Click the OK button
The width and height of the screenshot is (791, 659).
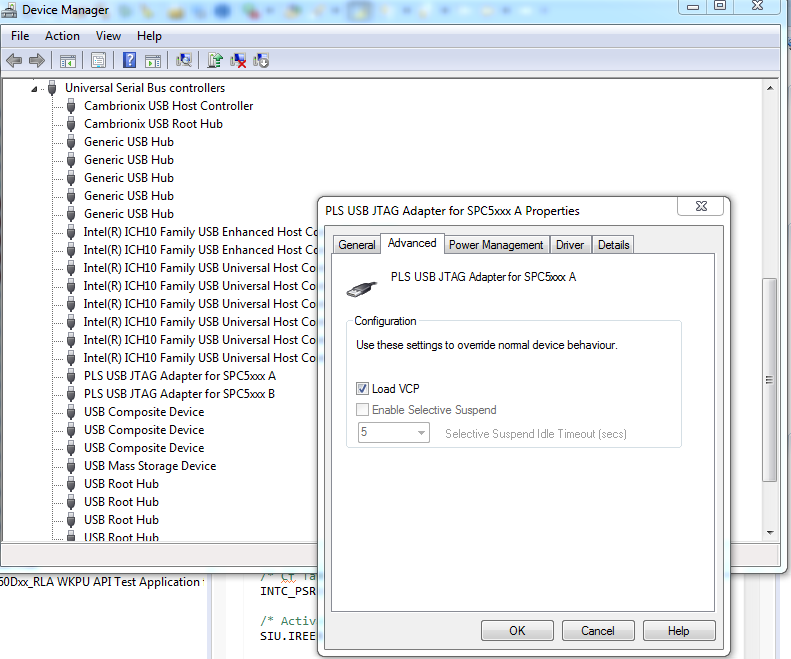click(x=517, y=631)
